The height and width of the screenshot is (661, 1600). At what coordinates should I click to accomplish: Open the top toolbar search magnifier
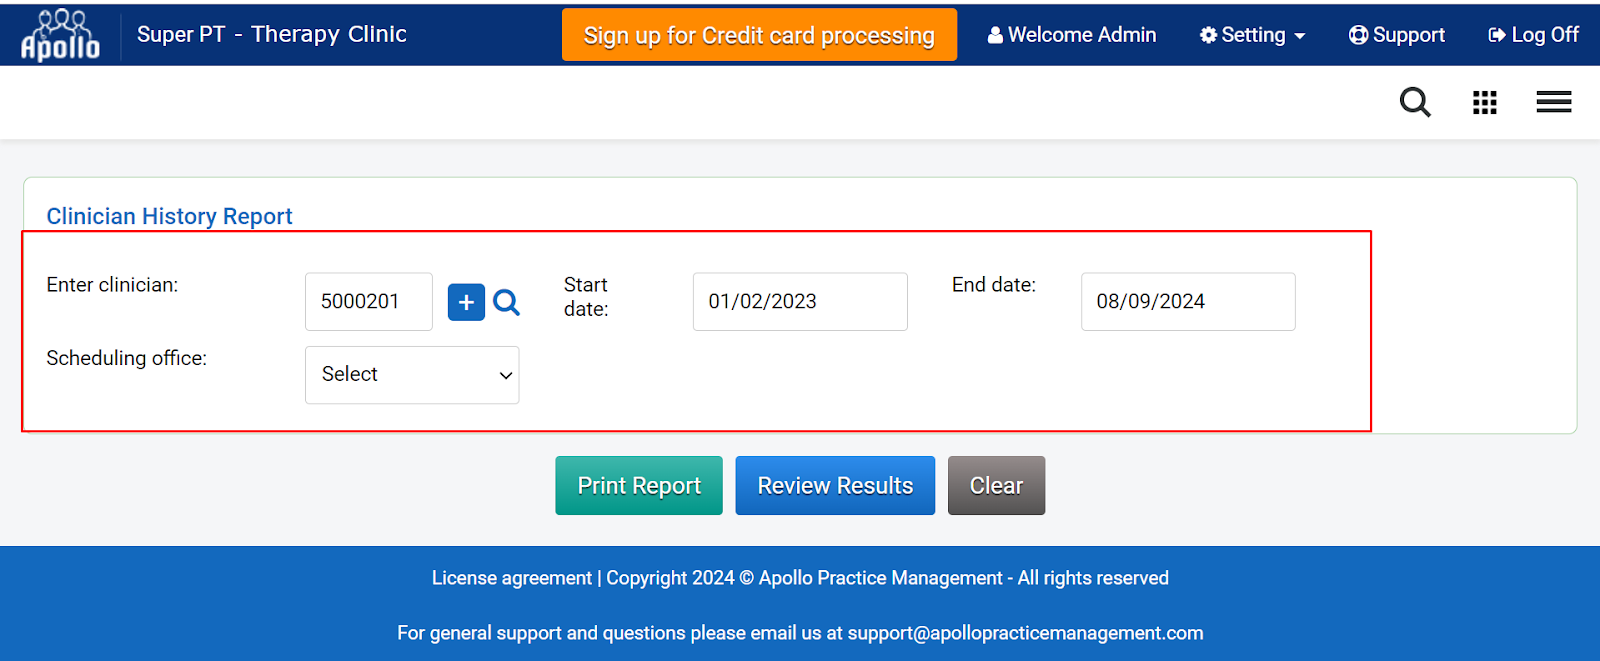[x=1414, y=102]
